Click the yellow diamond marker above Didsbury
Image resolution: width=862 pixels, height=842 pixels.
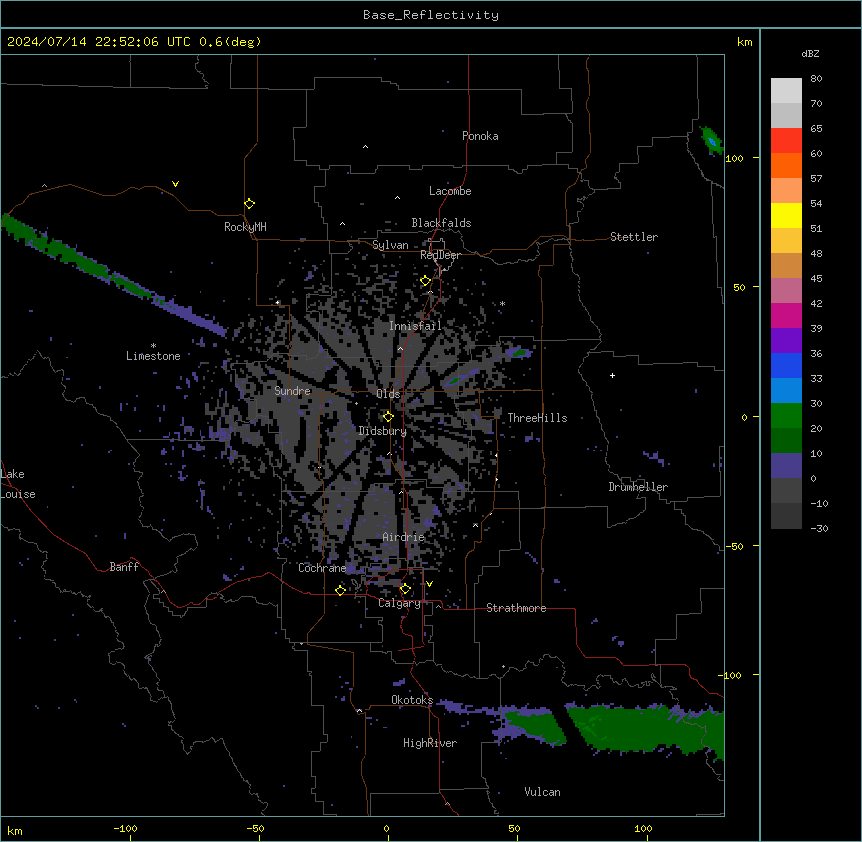388,417
